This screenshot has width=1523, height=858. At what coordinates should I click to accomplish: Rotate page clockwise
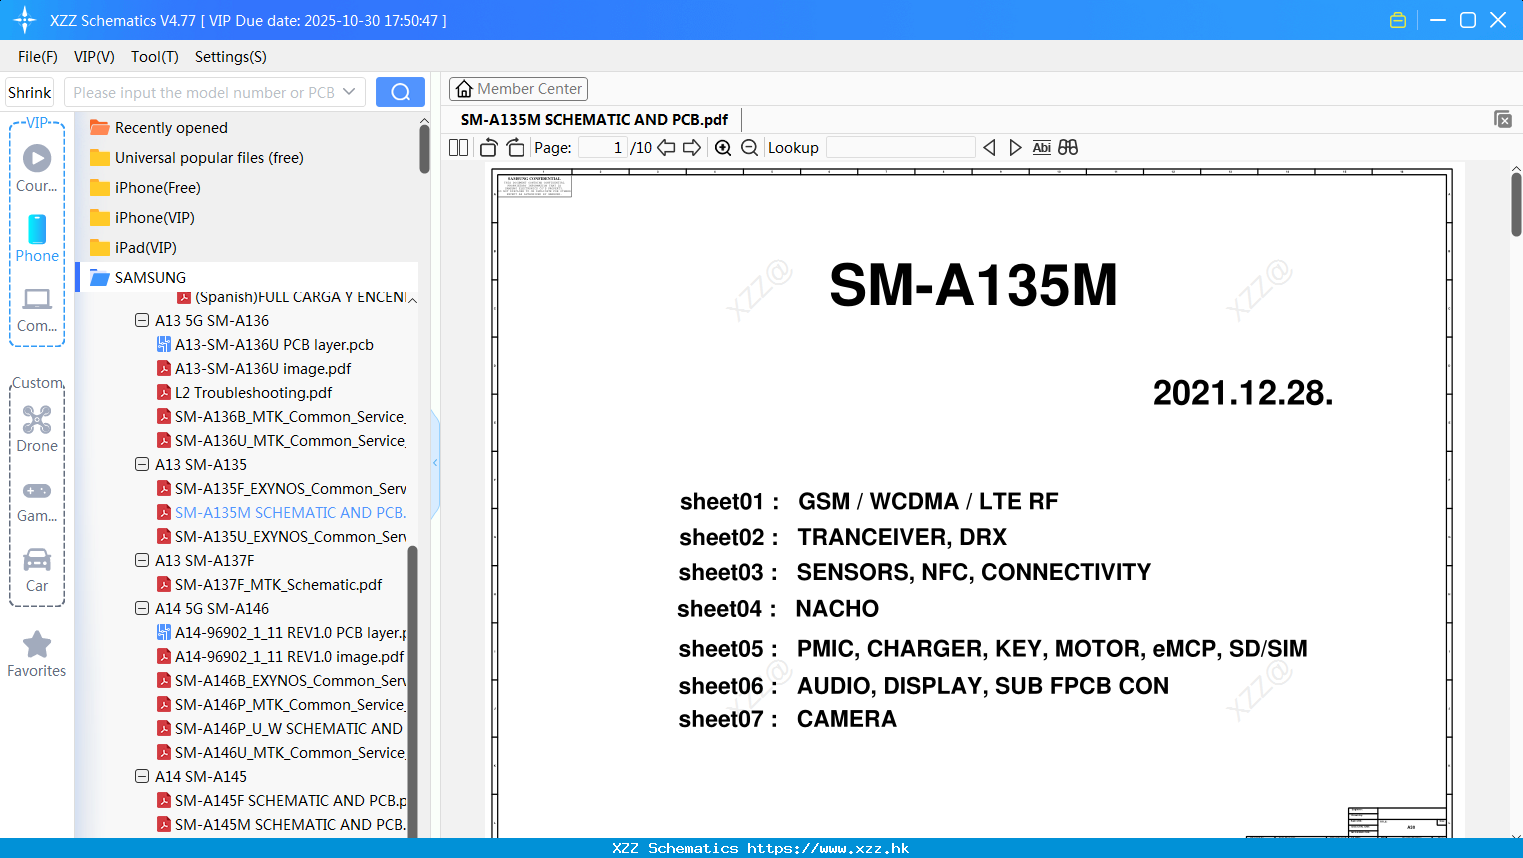tap(515, 148)
